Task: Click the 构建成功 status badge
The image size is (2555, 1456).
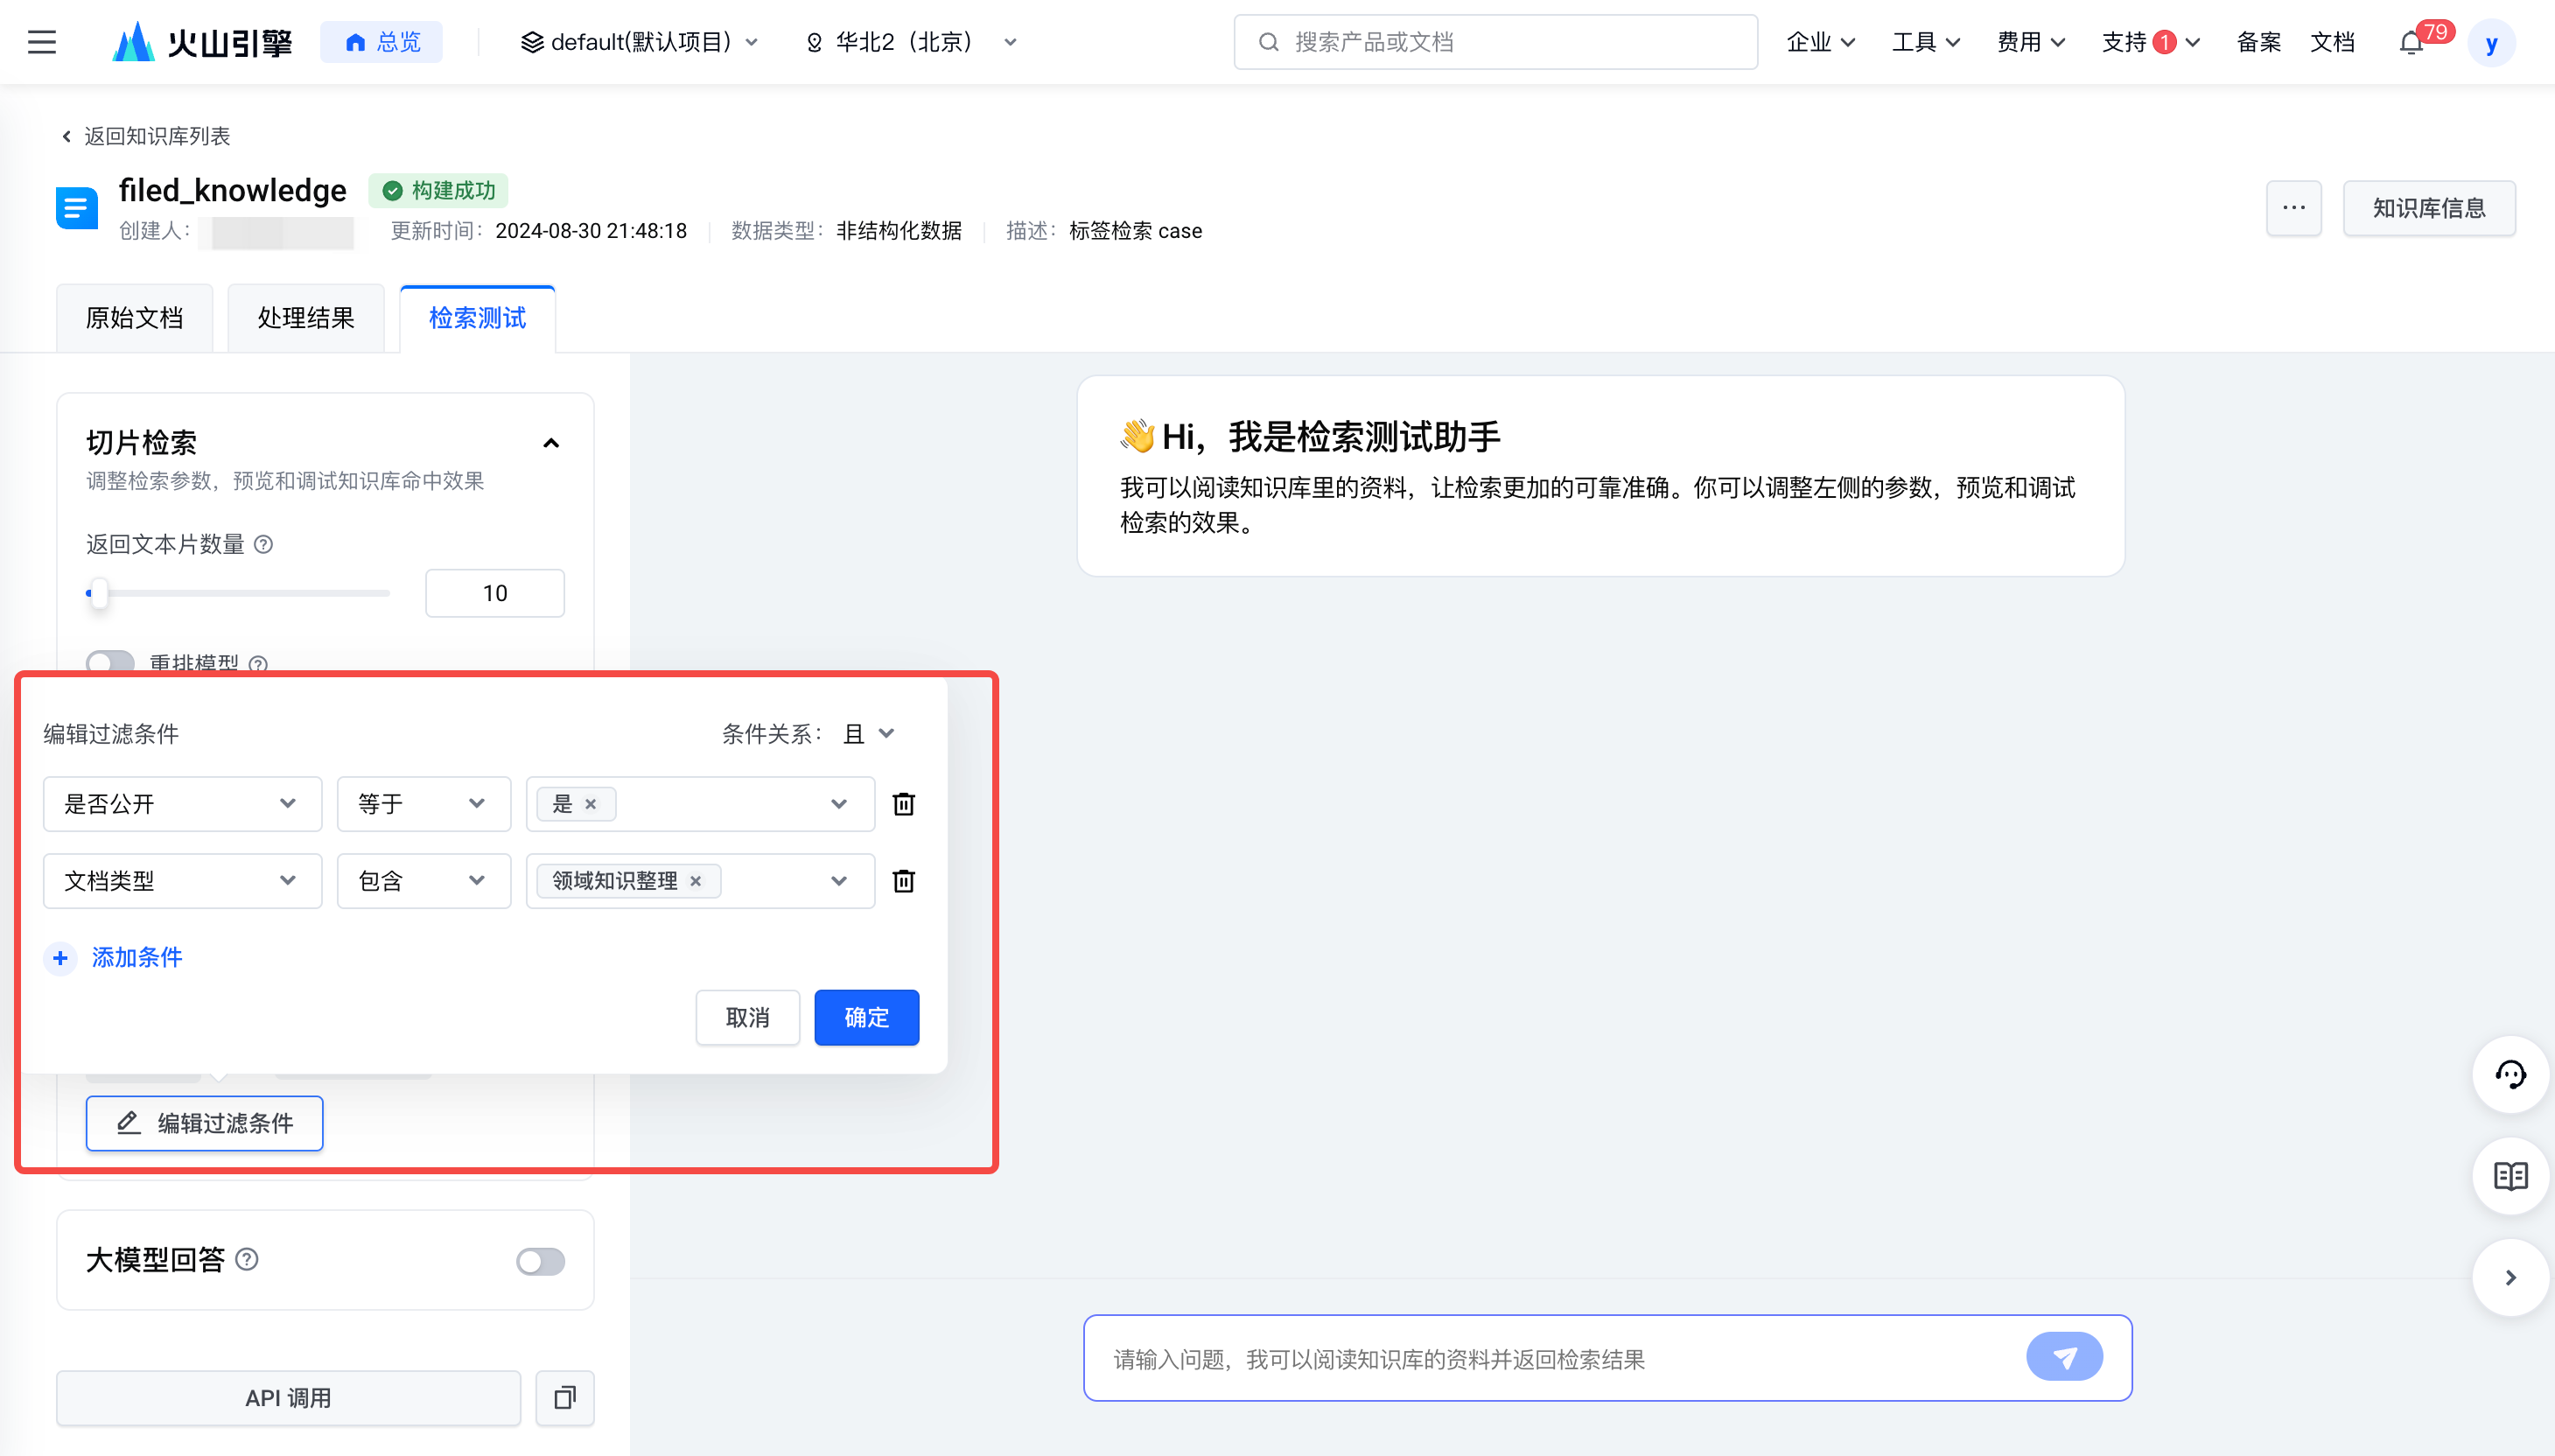Action: coord(439,190)
